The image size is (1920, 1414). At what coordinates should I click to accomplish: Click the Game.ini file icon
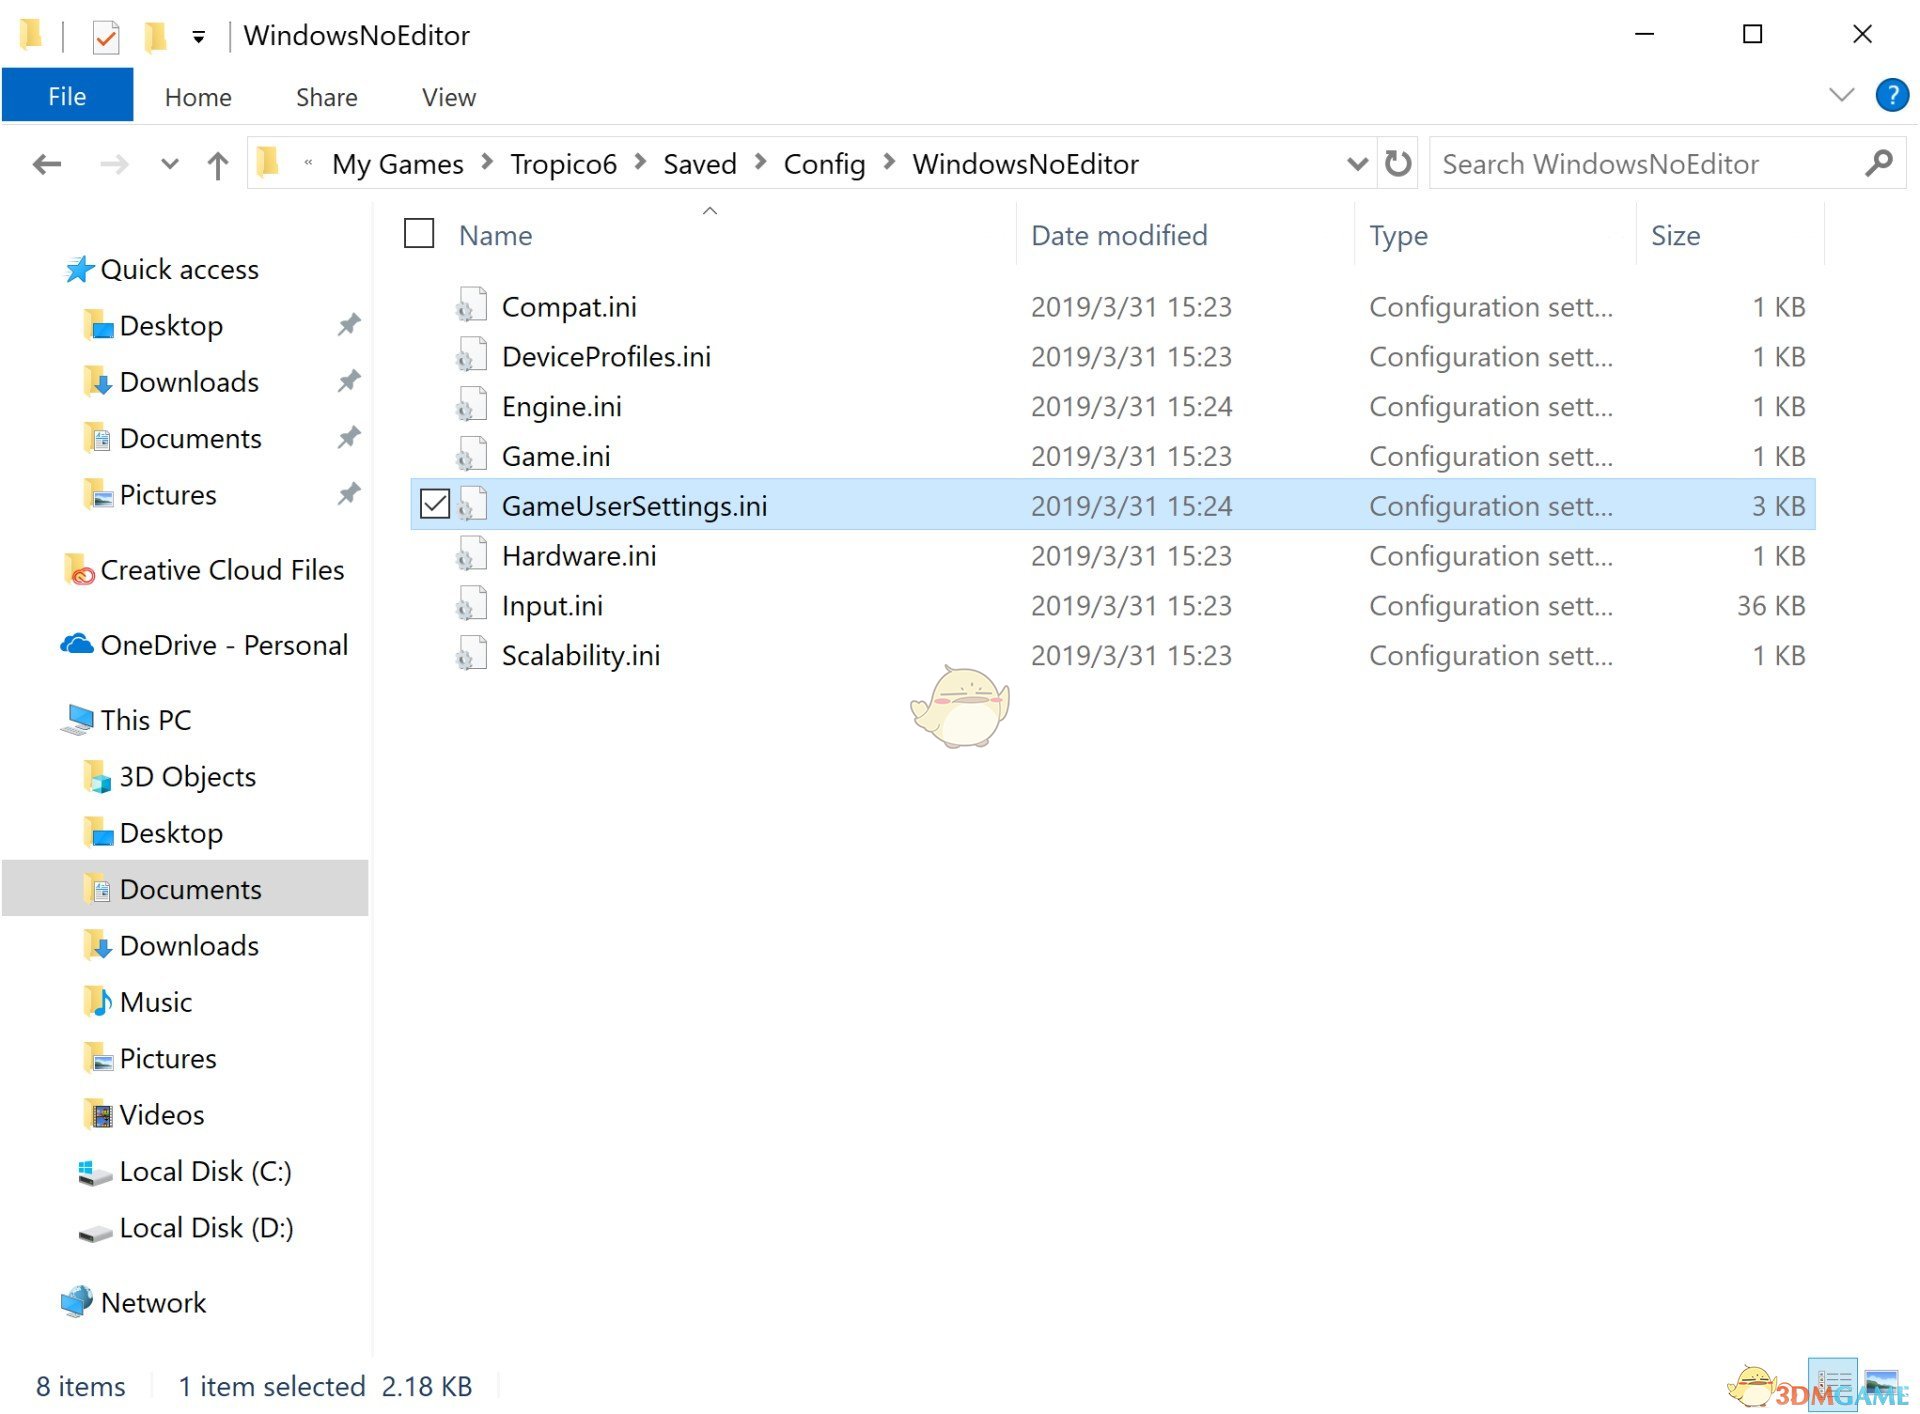pos(470,456)
